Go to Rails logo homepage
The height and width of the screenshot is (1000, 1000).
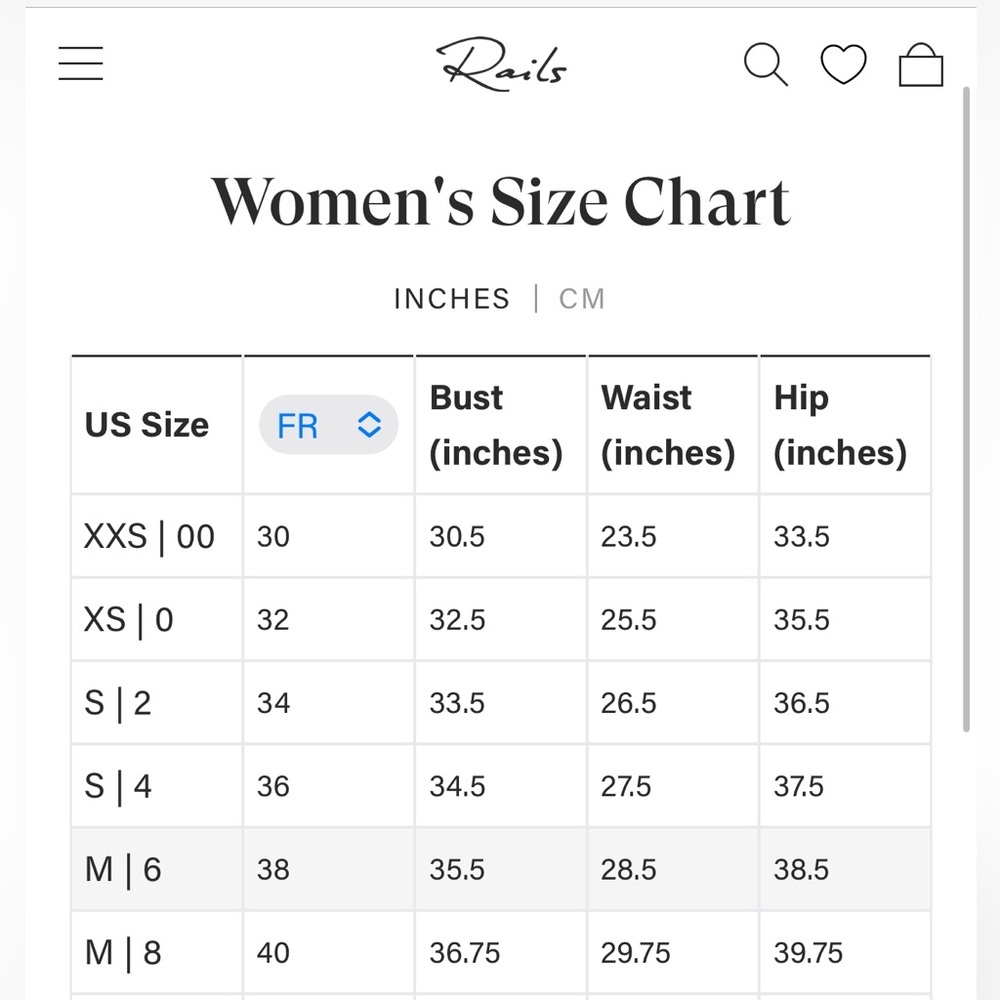pyautogui.click(x=501, y=64)
